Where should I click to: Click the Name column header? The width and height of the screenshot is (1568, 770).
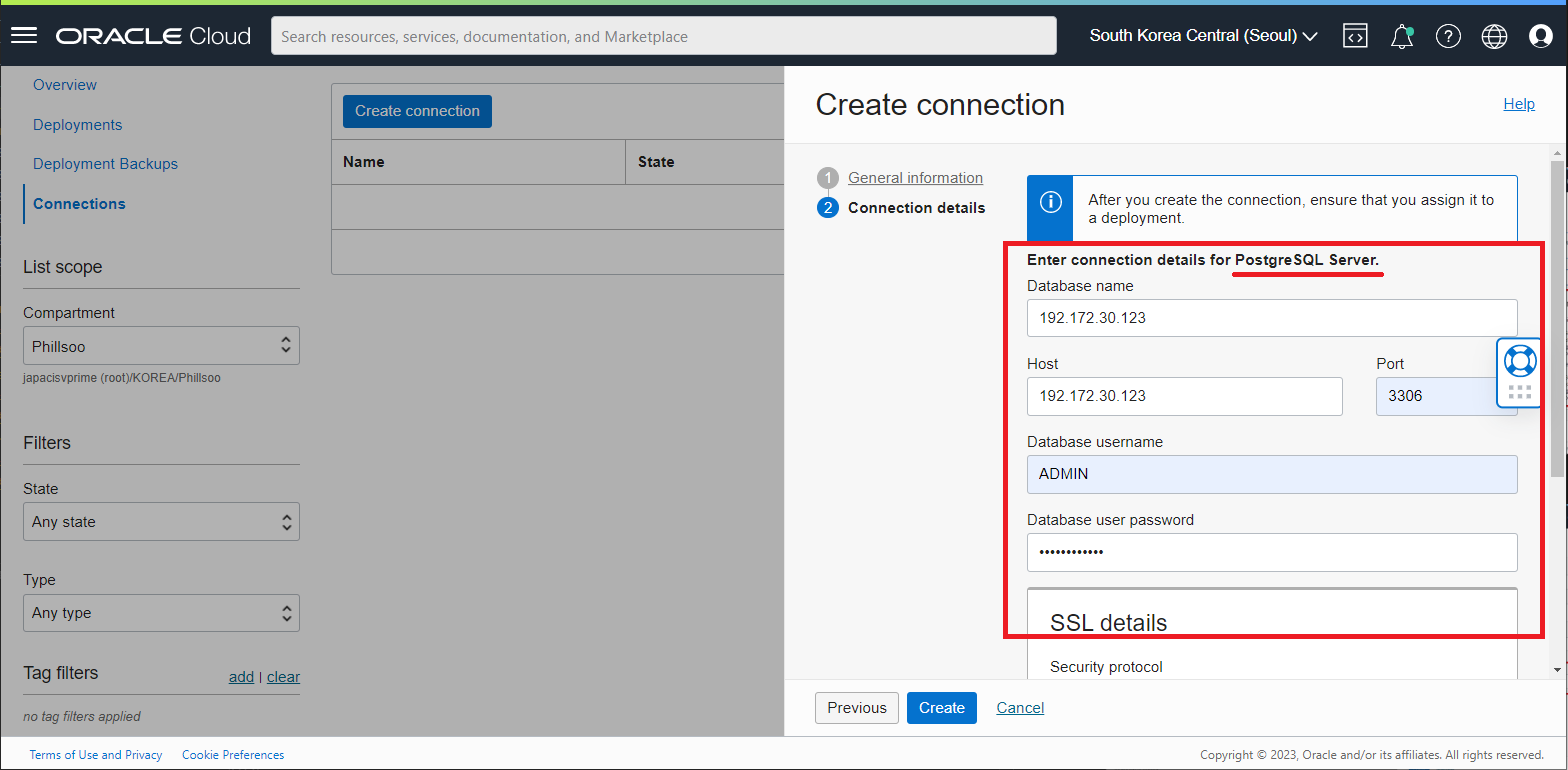click(x=364, y=162)
